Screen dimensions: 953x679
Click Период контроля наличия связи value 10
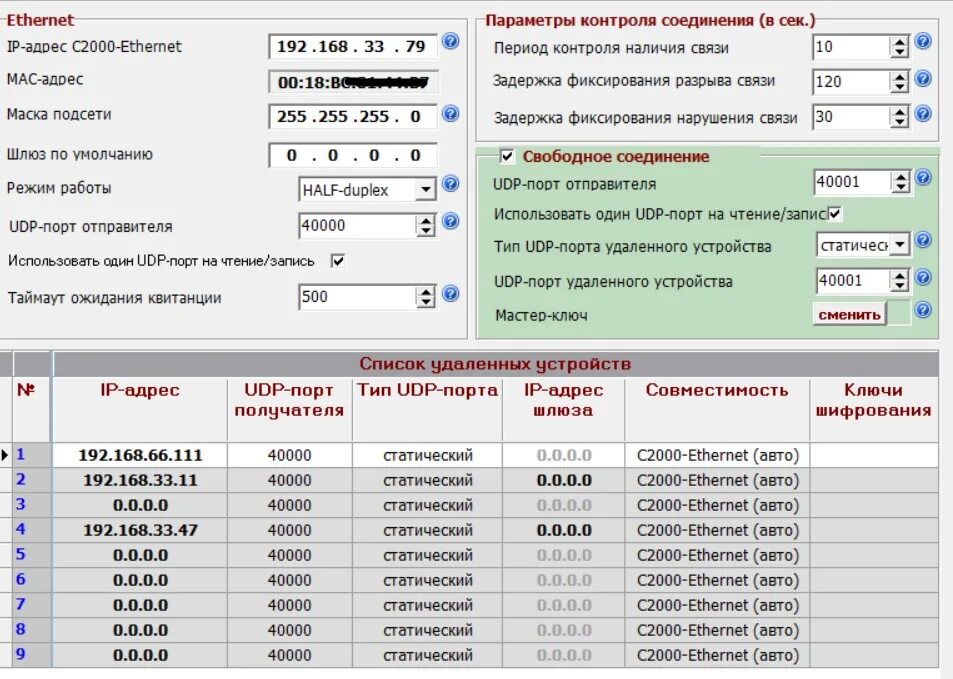(851, 47)
